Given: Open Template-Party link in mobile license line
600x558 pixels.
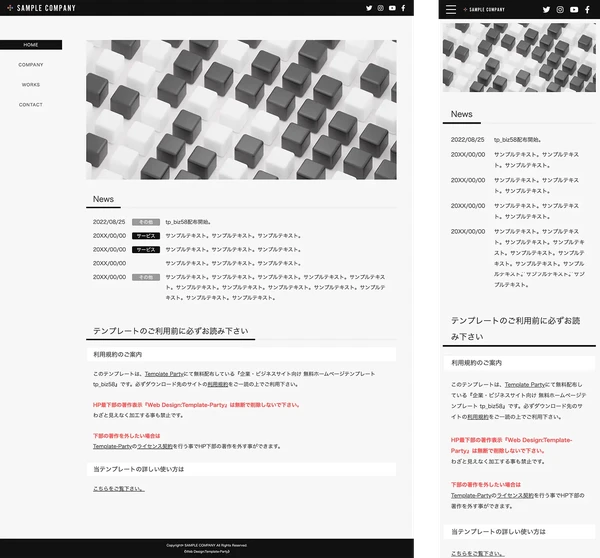Looking at the screenshot, I should 471,495.
